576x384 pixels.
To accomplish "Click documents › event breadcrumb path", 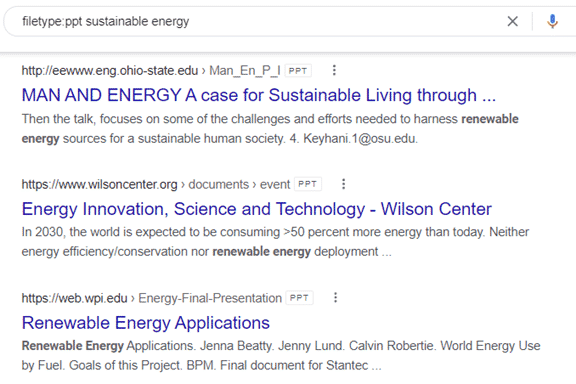I will pos(239,184).
